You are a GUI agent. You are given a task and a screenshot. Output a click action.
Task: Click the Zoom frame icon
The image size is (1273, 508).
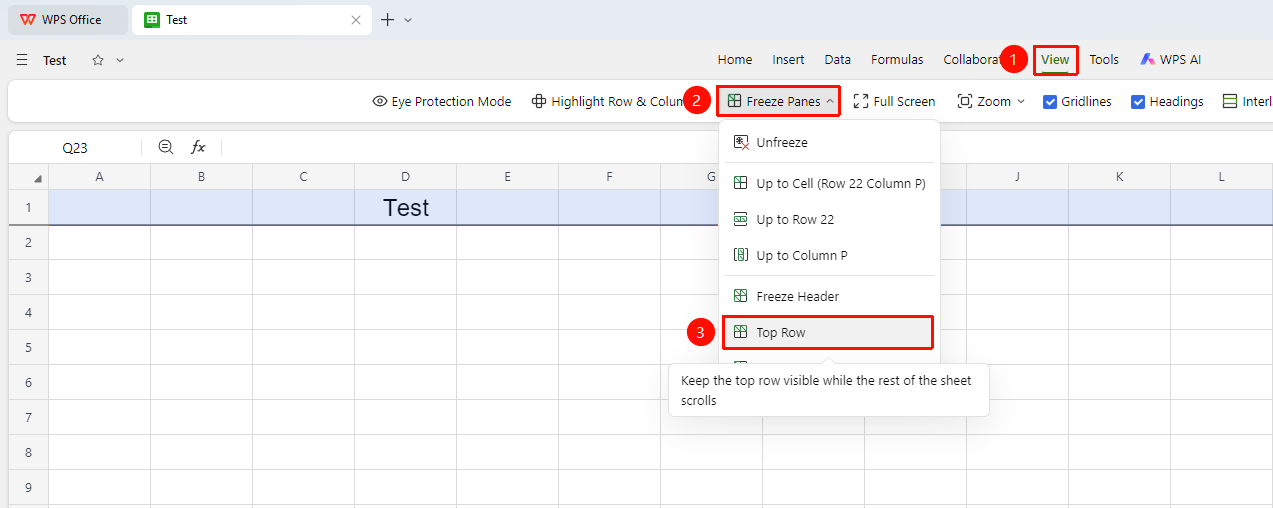click(x=964, y=101)
